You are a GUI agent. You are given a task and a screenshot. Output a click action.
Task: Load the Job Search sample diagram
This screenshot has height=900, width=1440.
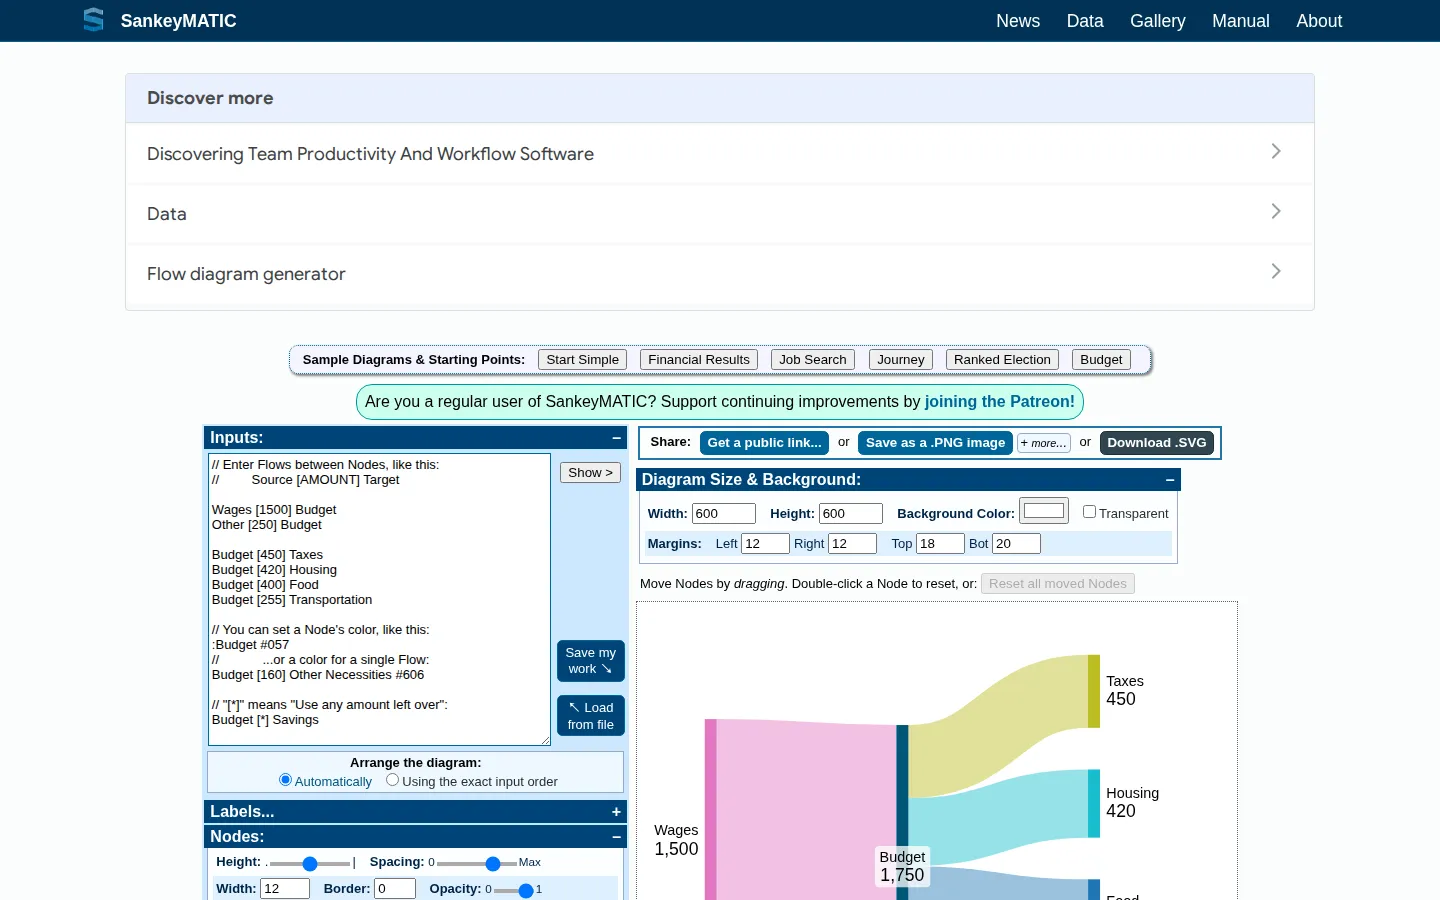(x=813, y=360)
